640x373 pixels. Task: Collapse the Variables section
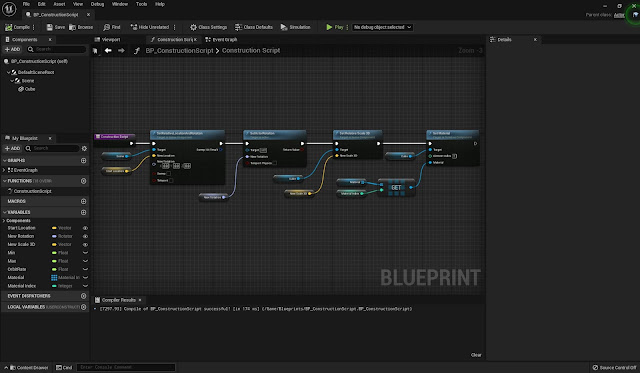[x=4, y=212]
